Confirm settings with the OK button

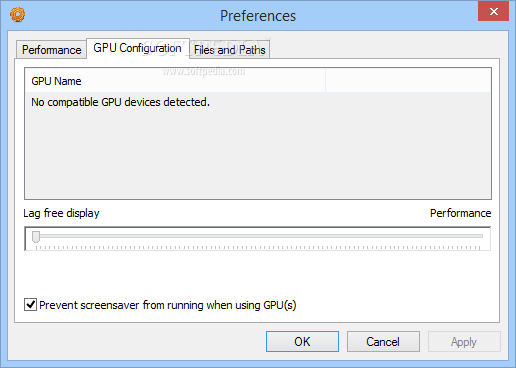tap(302, 341)
